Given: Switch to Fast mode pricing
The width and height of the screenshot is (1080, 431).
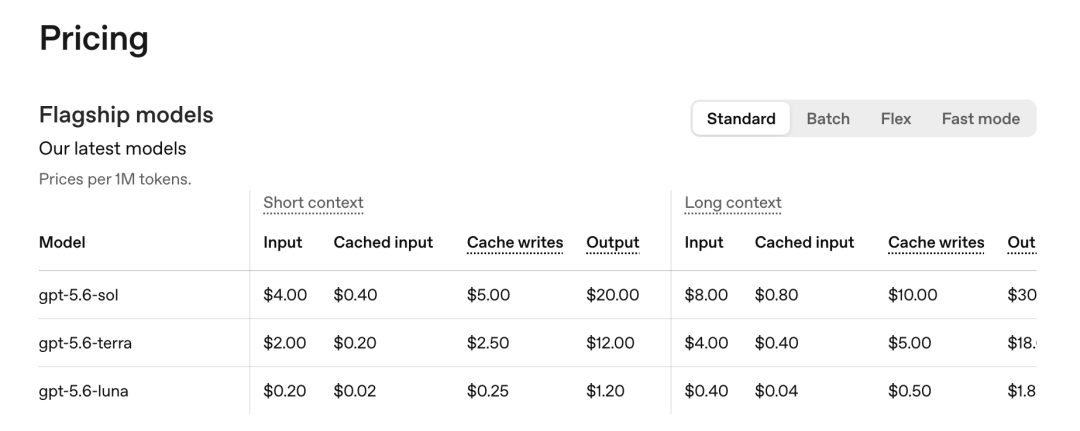Looking at the screenshot, I should 981,118.
